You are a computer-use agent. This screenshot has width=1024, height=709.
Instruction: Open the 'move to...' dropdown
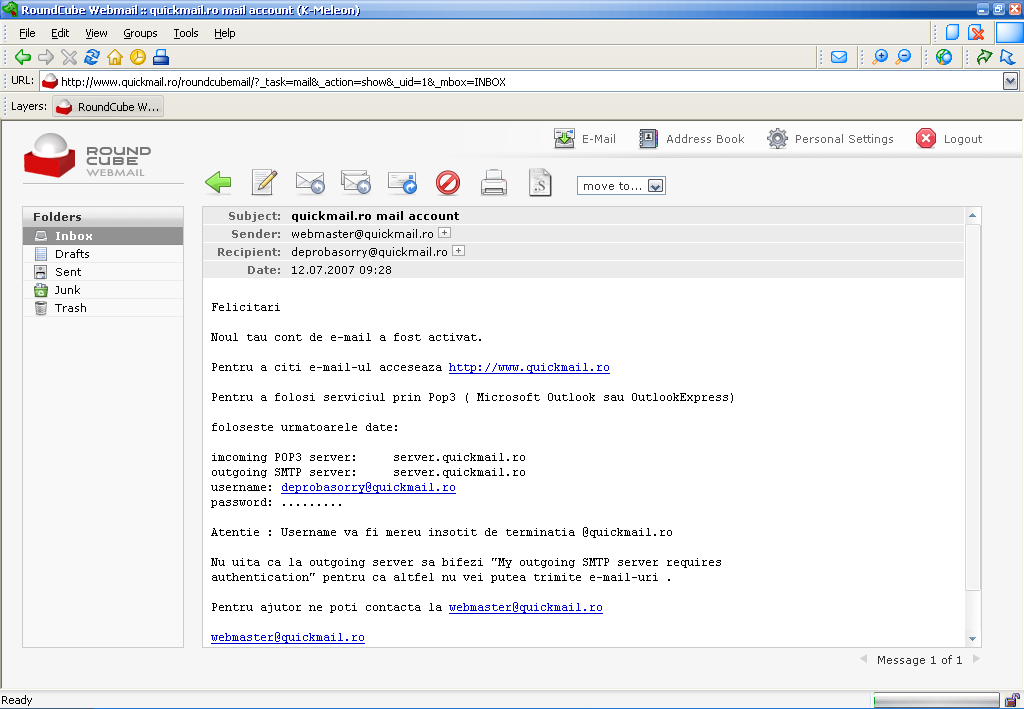pos(621,186)
